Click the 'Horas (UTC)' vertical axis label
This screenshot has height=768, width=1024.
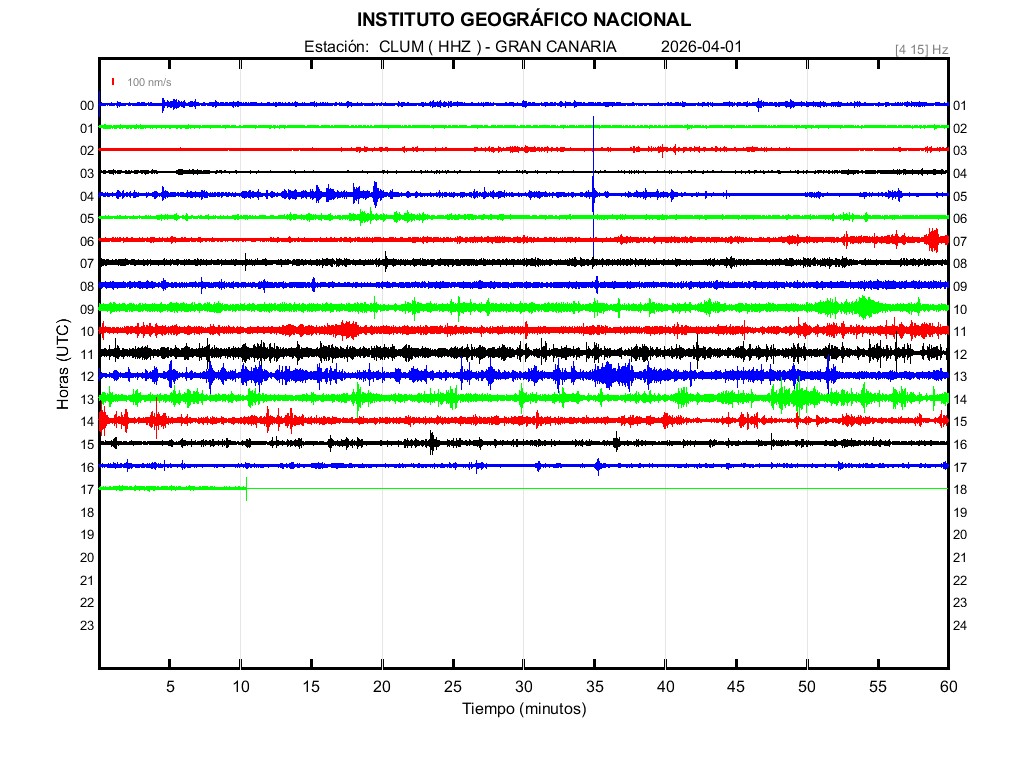pyautogui.click(x=62, y=366)
